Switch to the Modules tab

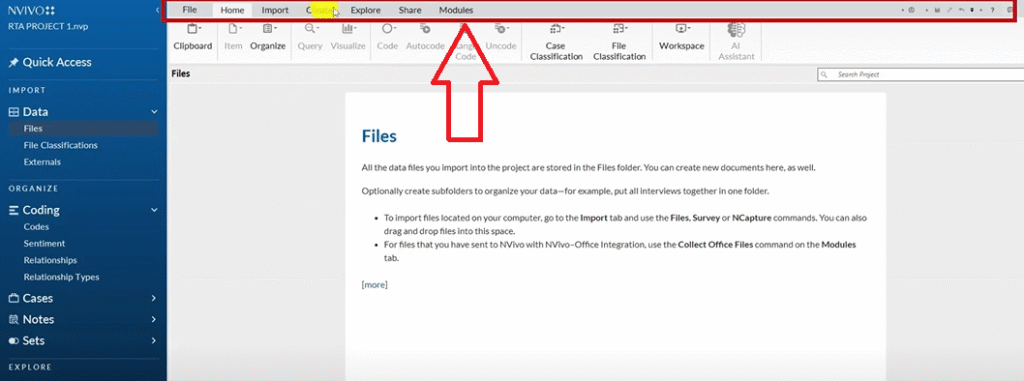pyautogui.click(x=456, y=10)
